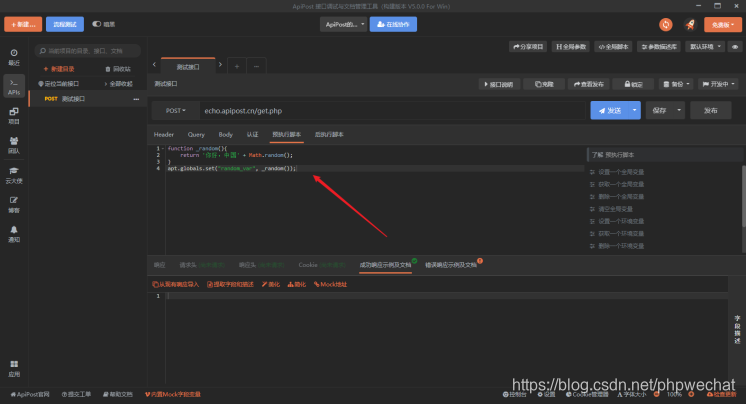Click the 新建 new button

coord(23,24)
